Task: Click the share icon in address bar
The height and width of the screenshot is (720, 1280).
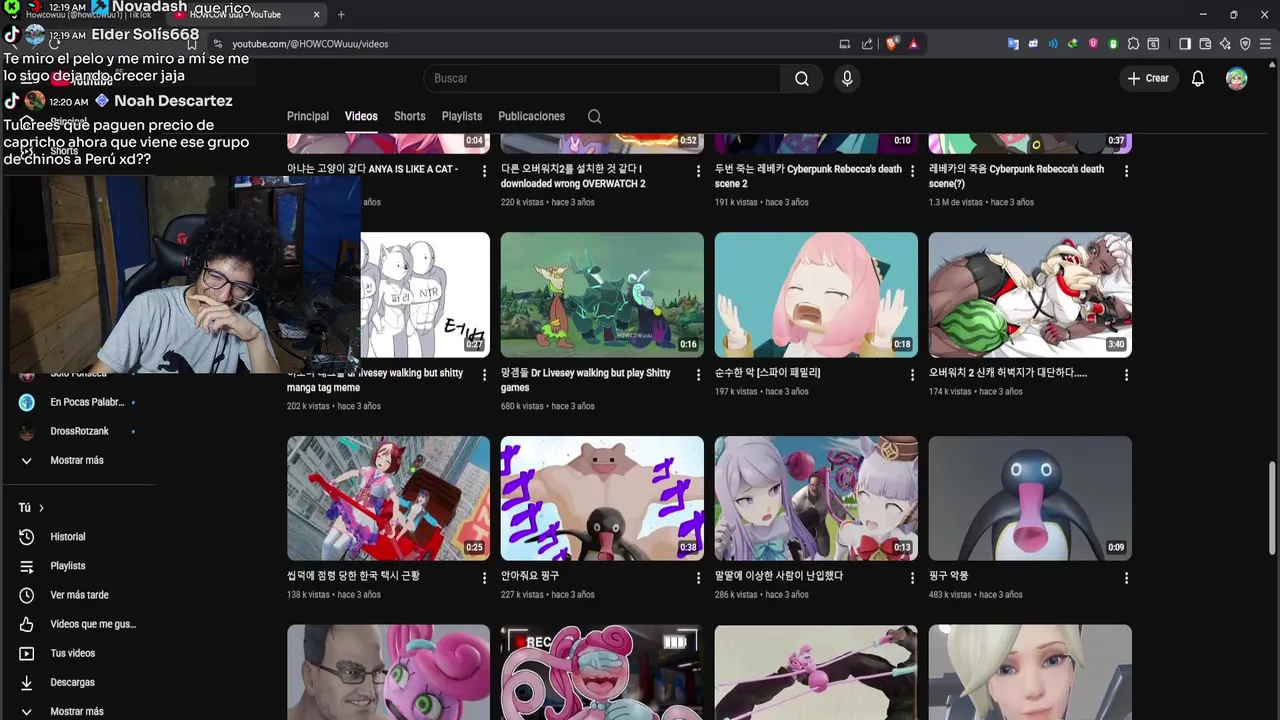Action: [x=867, y=44]
